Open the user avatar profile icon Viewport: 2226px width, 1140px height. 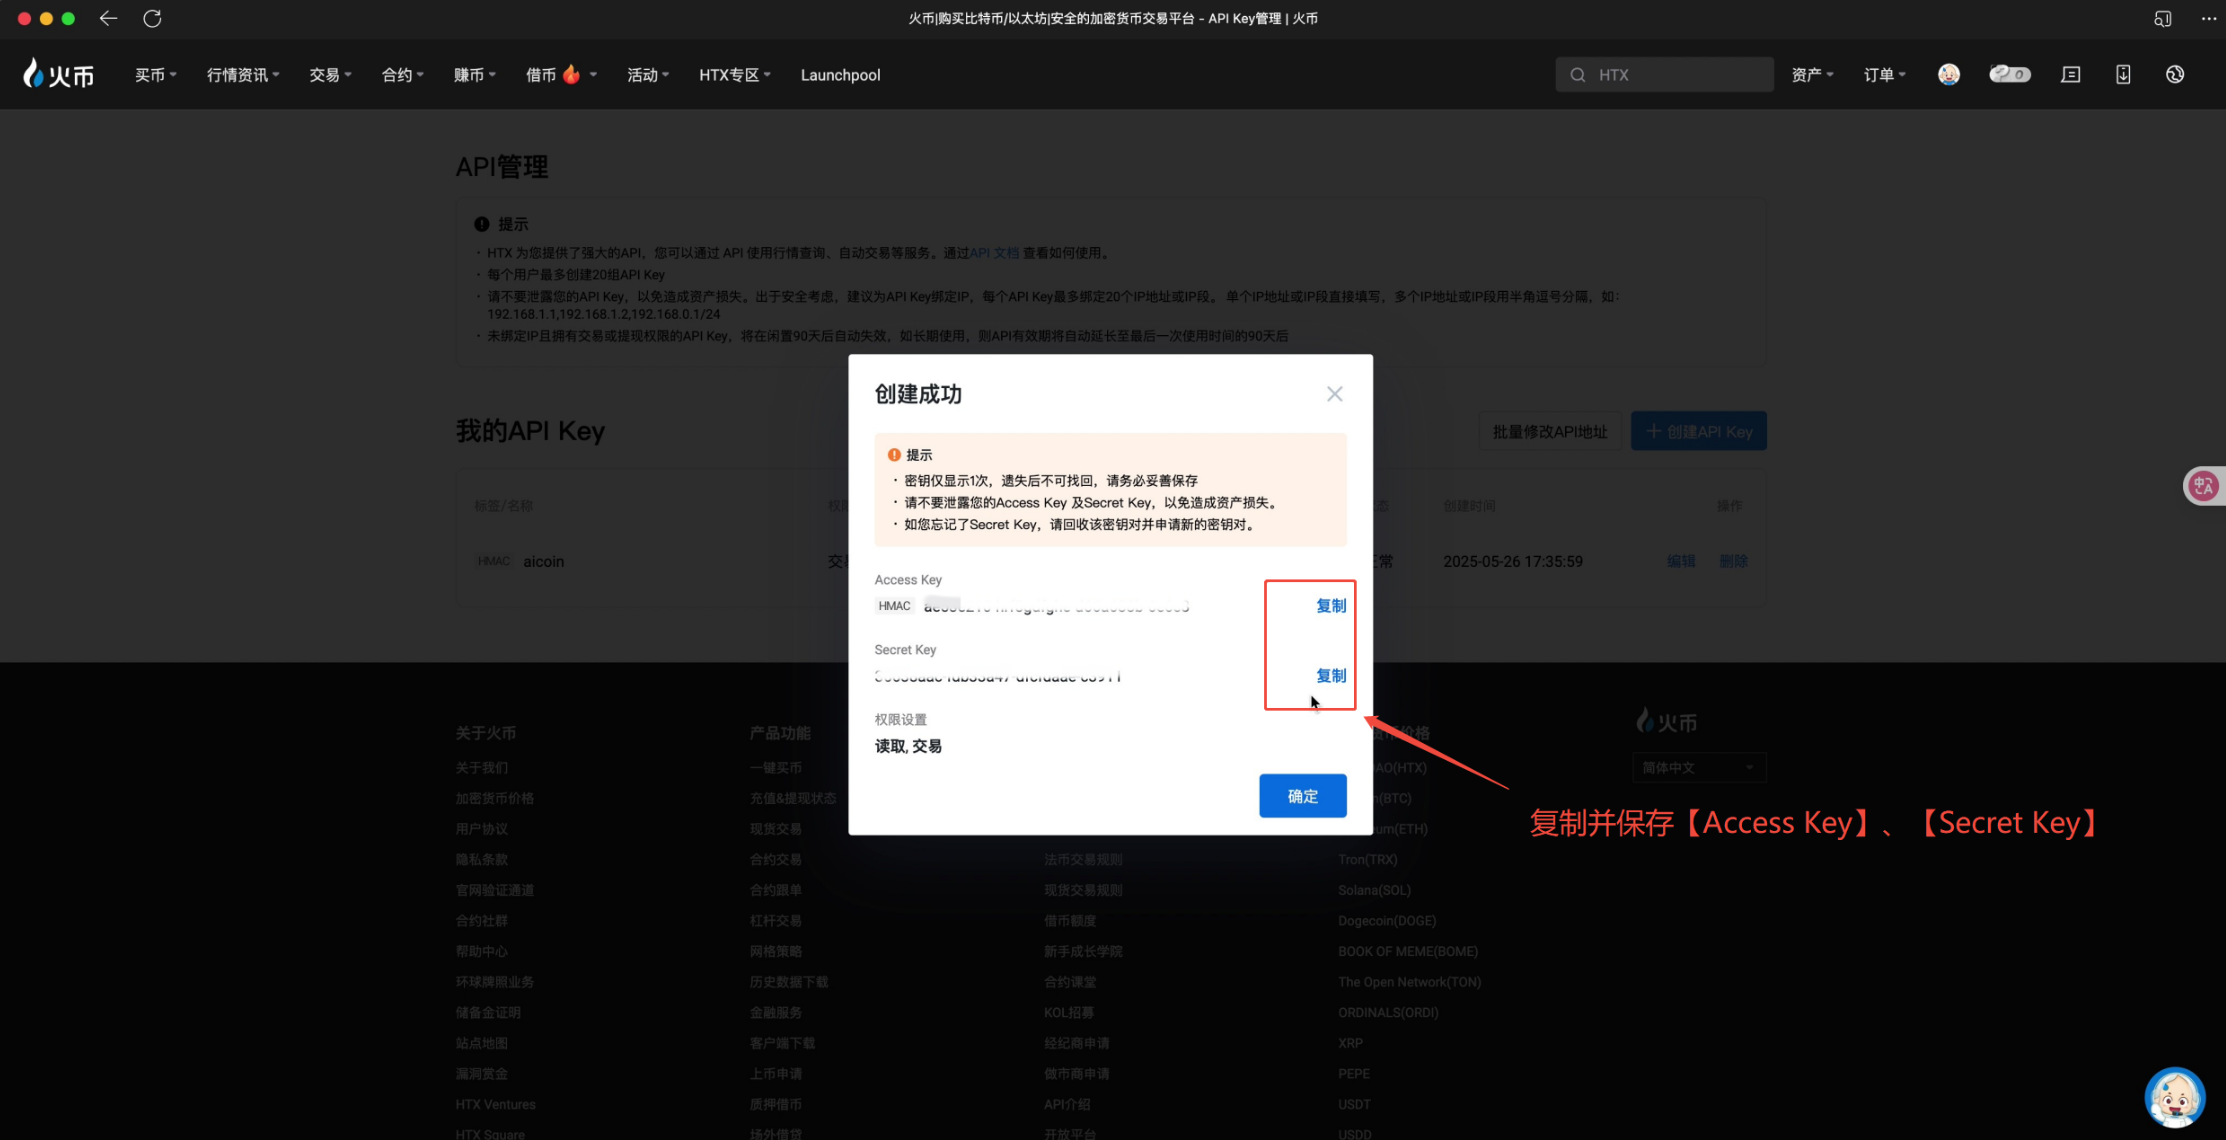click(1948, 74)
